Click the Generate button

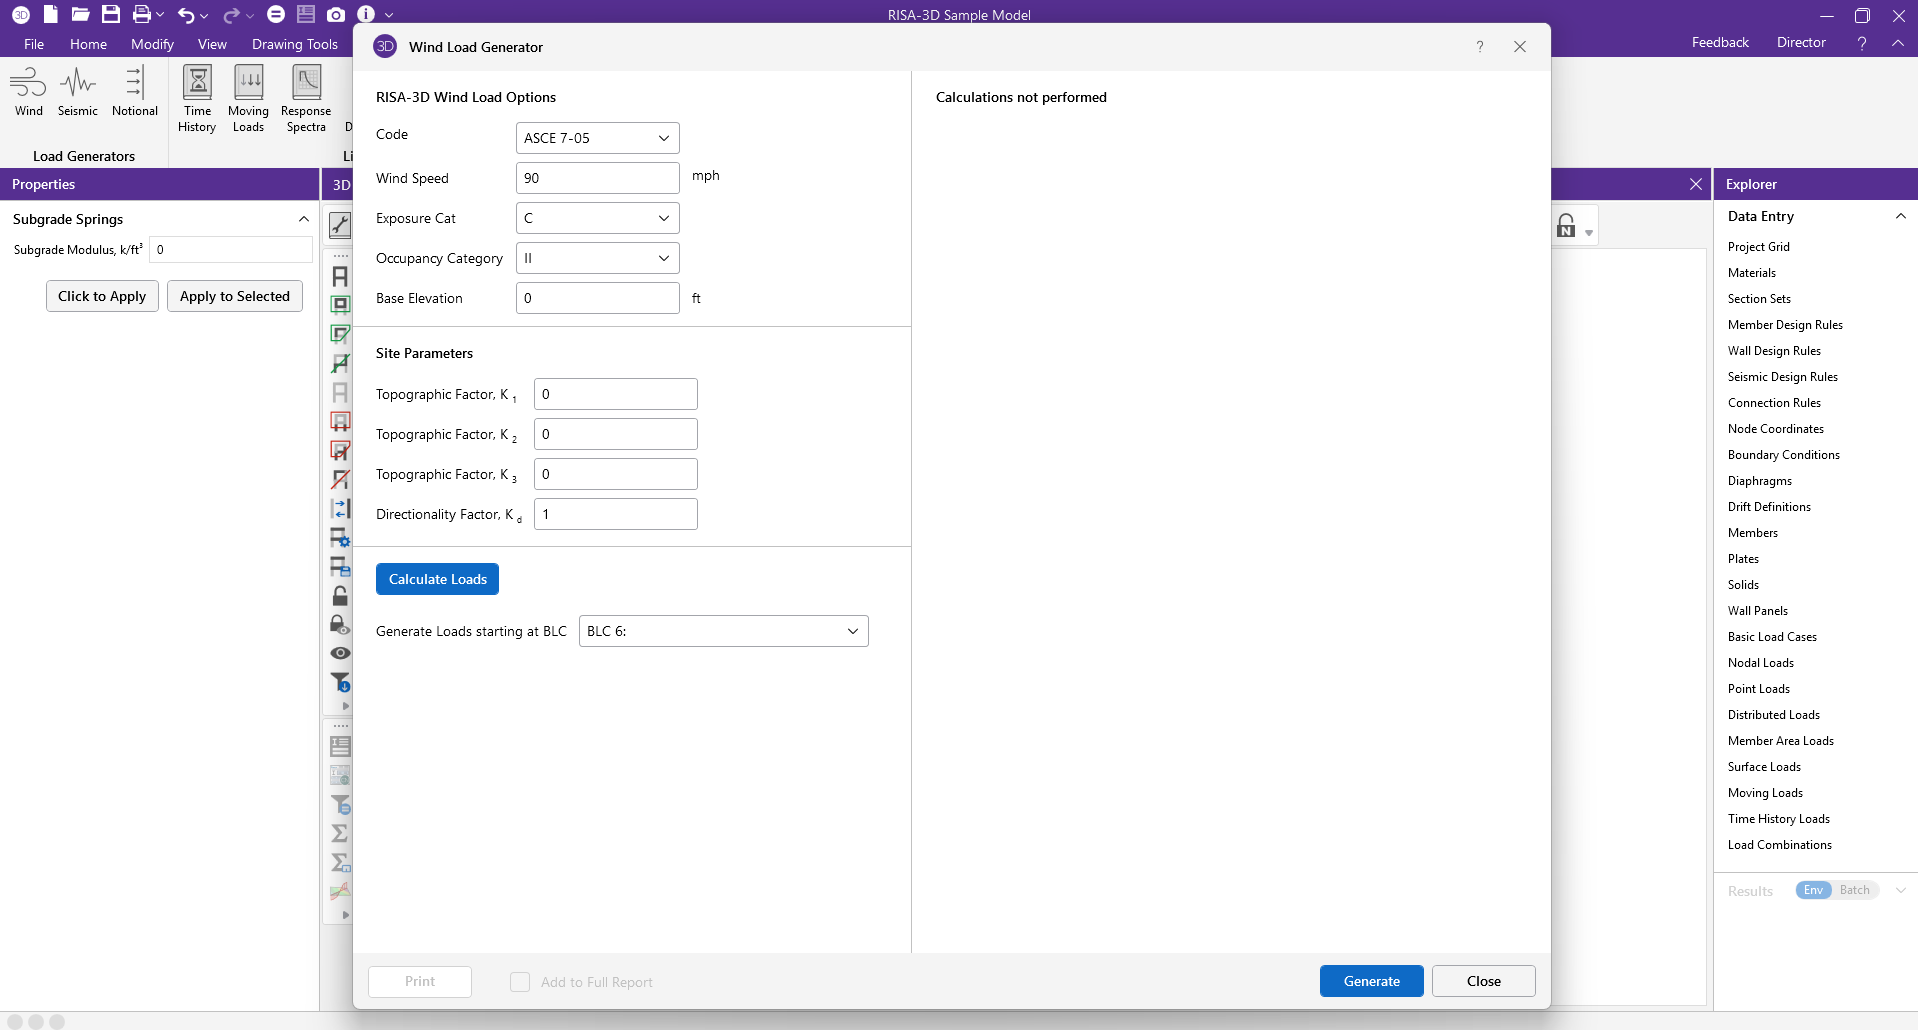pos(1371,981)
